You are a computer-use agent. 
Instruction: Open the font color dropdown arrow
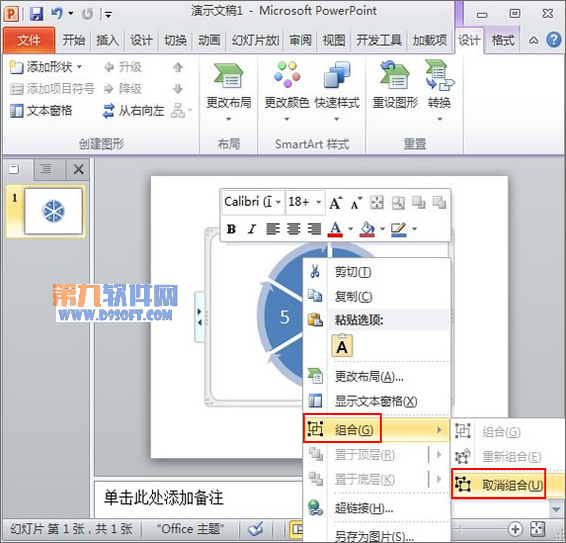point(350,229)
